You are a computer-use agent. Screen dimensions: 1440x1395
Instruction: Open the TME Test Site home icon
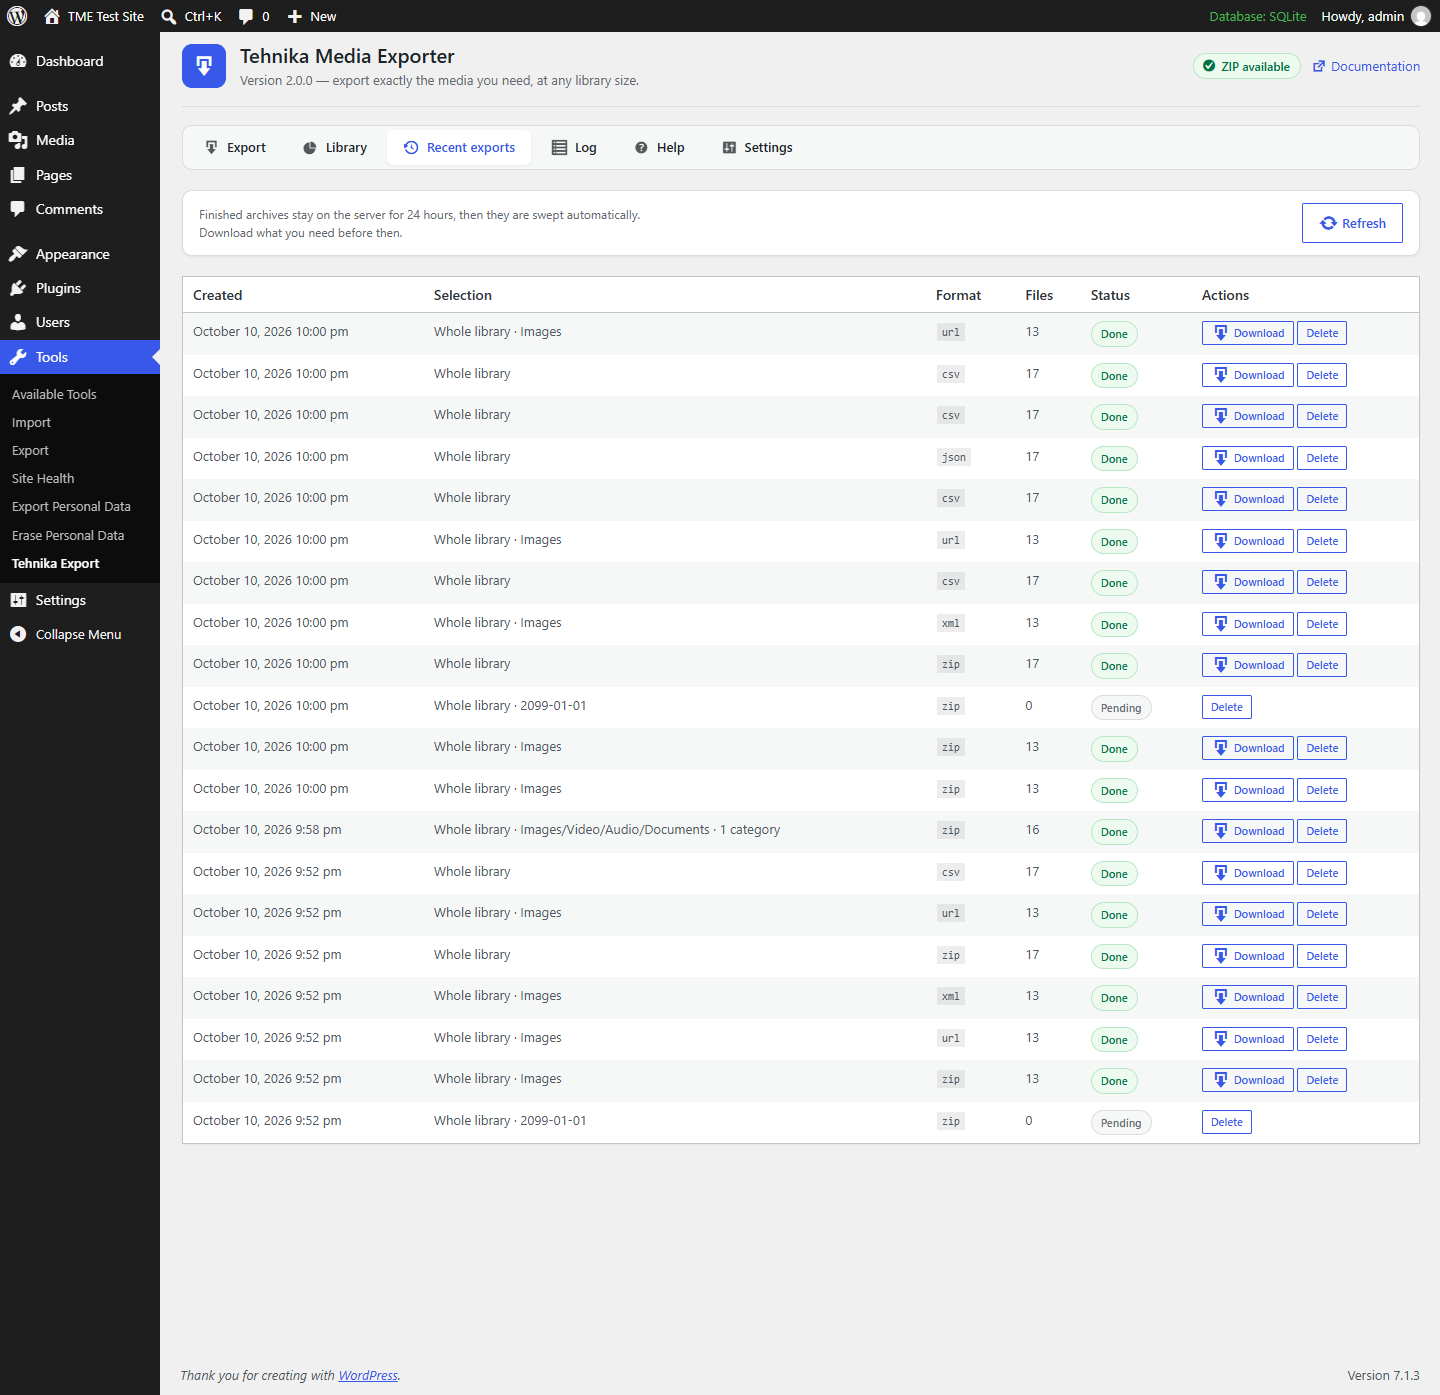(x=52, y=16)
